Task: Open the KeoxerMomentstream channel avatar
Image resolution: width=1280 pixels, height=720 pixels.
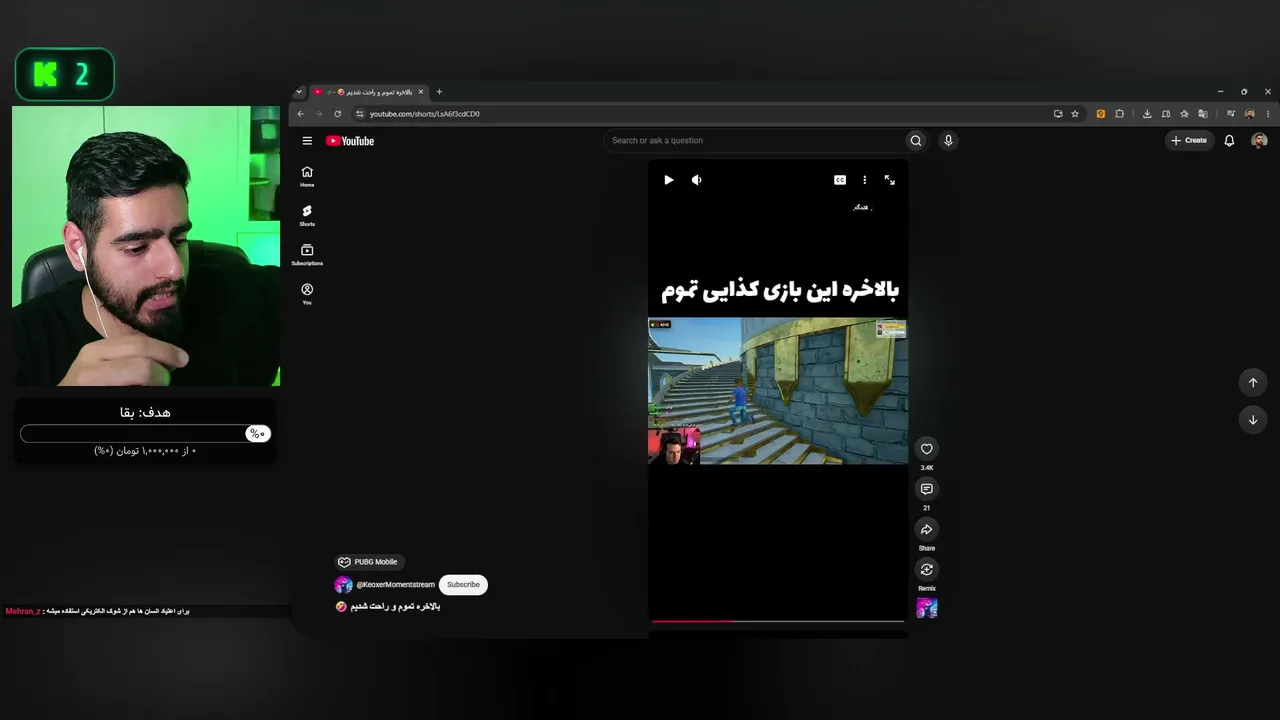Action: [343, 585]
